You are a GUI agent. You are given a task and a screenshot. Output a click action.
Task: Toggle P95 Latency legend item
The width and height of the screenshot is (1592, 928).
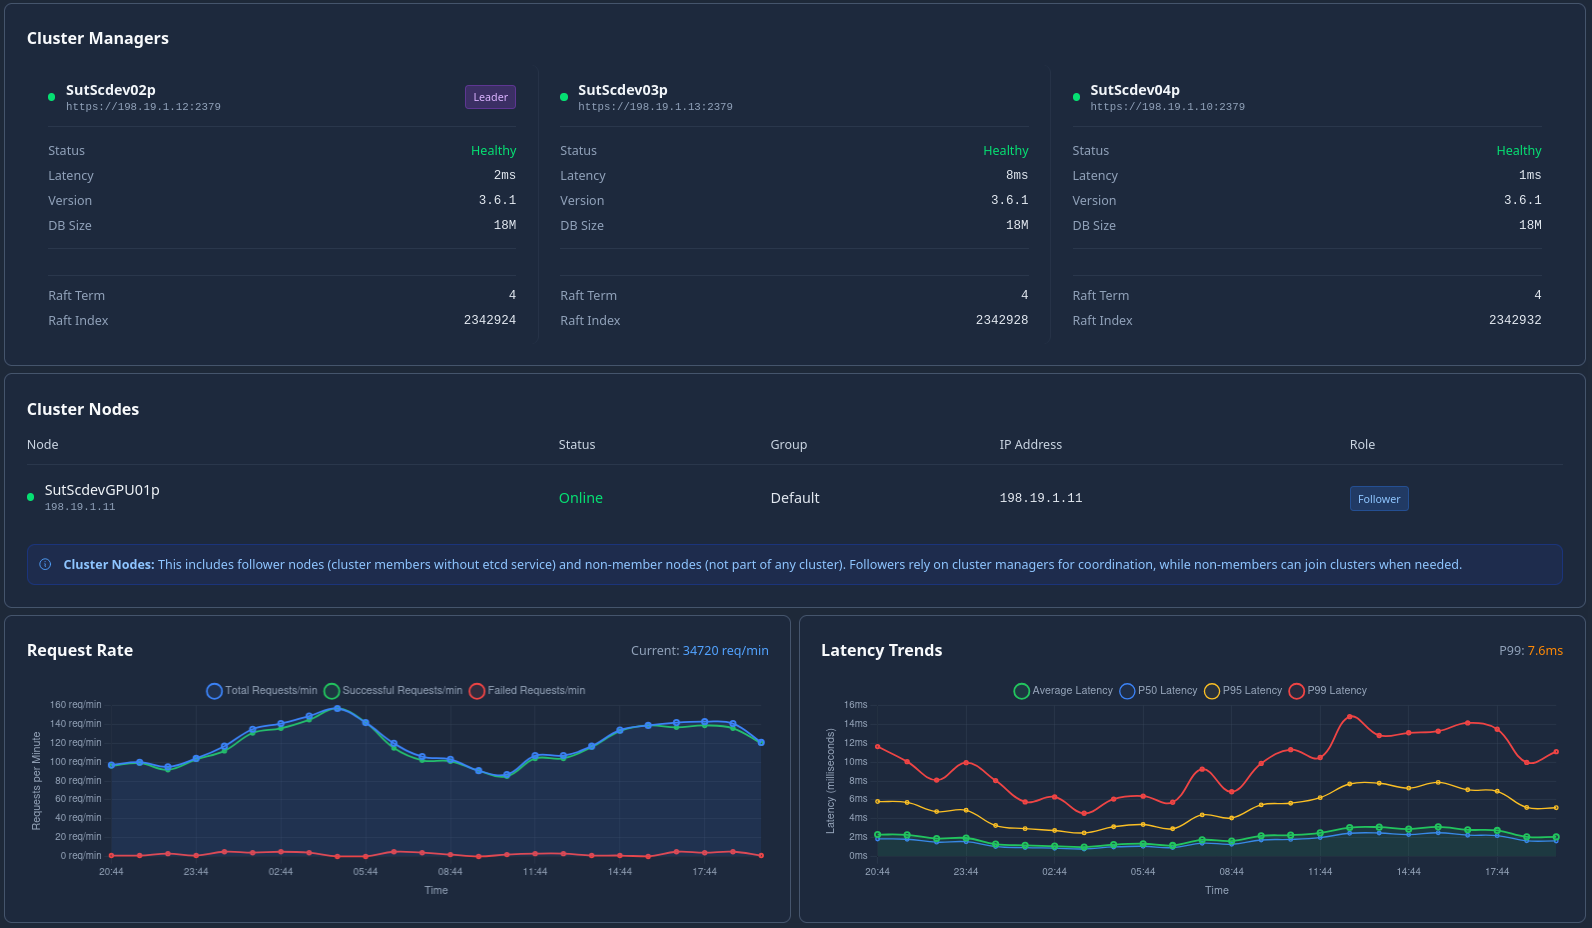coord(1243,691)
